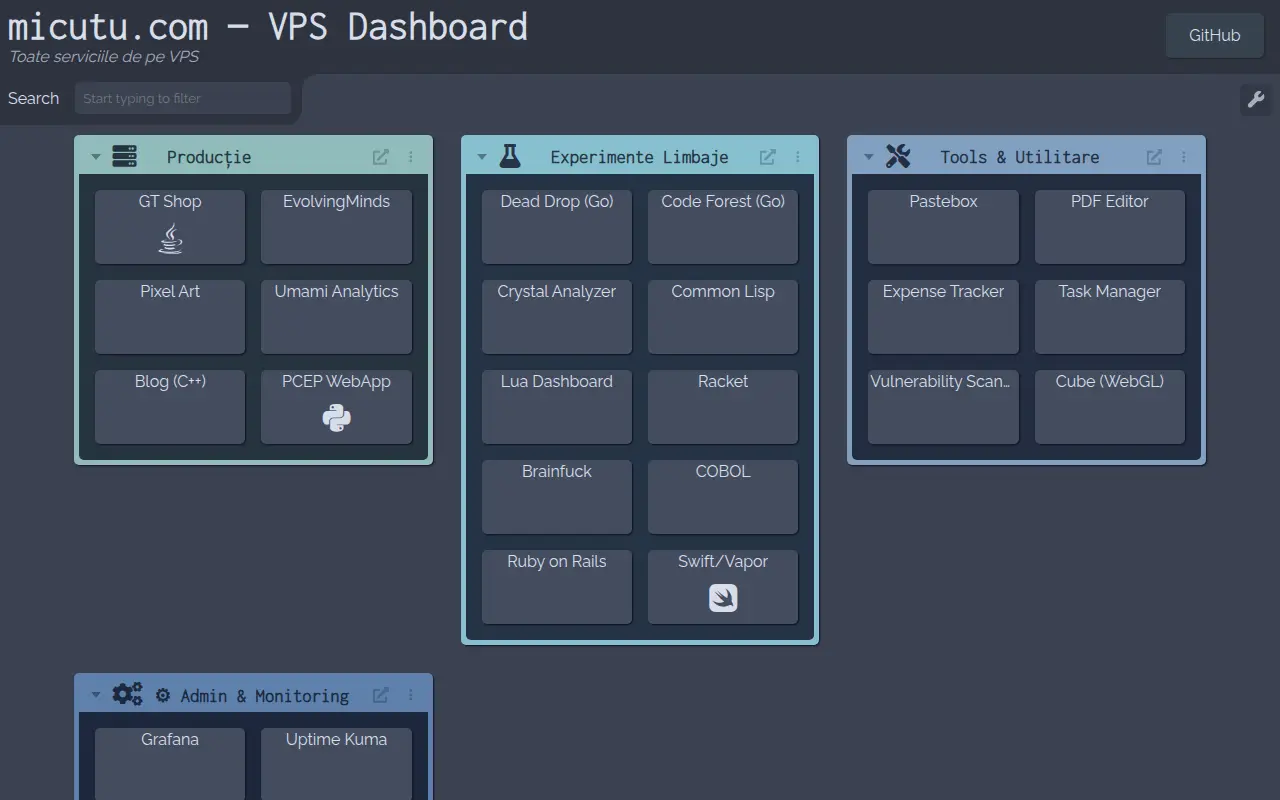Open Experimente Limbaje section external-link icon
The image size is (1280, 800).
[x=768, y=157]
